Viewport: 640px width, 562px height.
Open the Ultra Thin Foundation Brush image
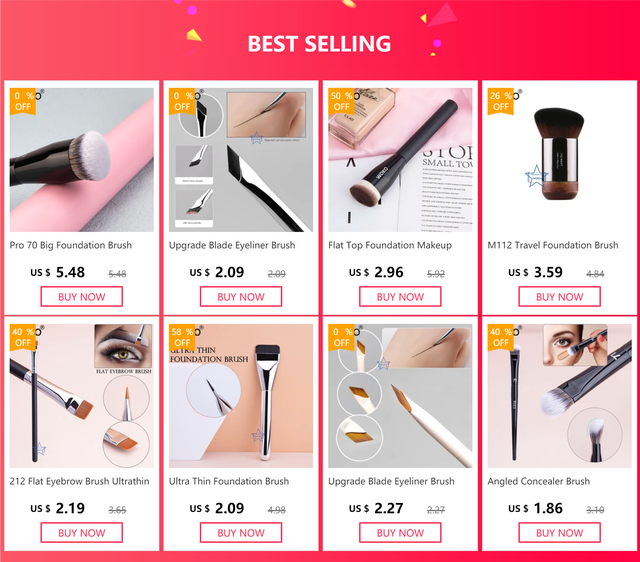pos(241,396)
